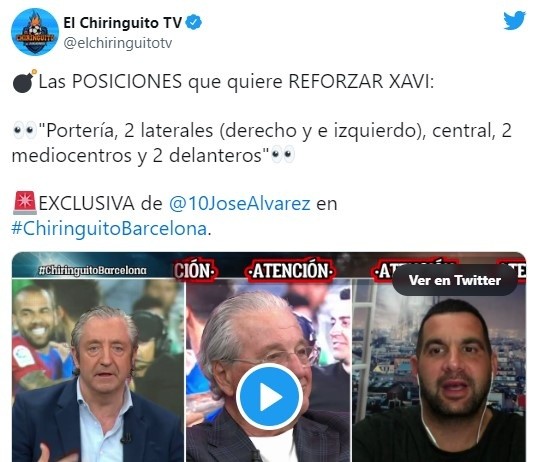Click the right video panel
This screenshot has width=538, height=462.
[x=439, y=370]
